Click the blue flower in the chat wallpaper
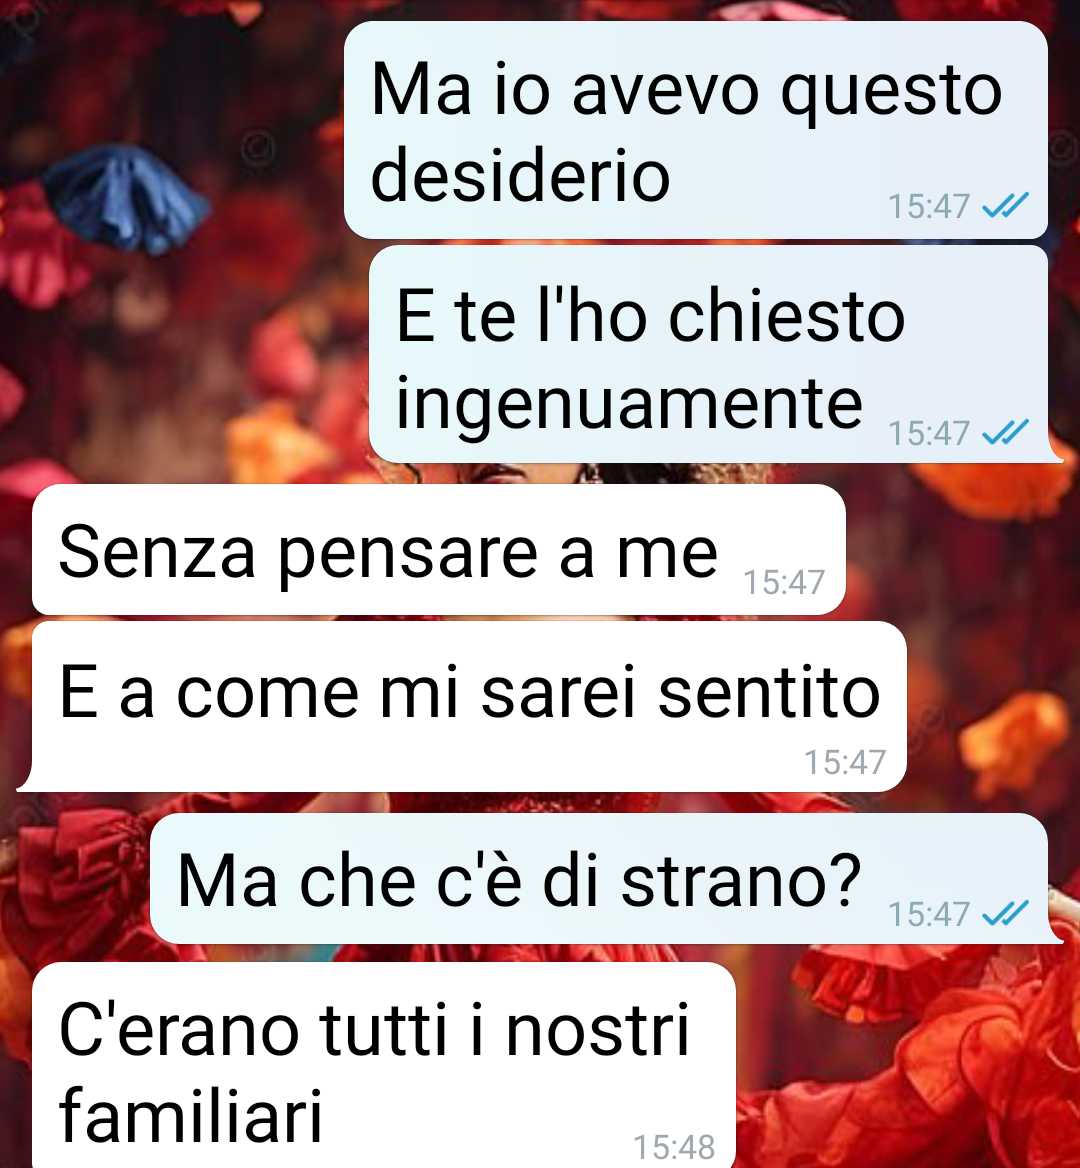 (x=125, y=197)
